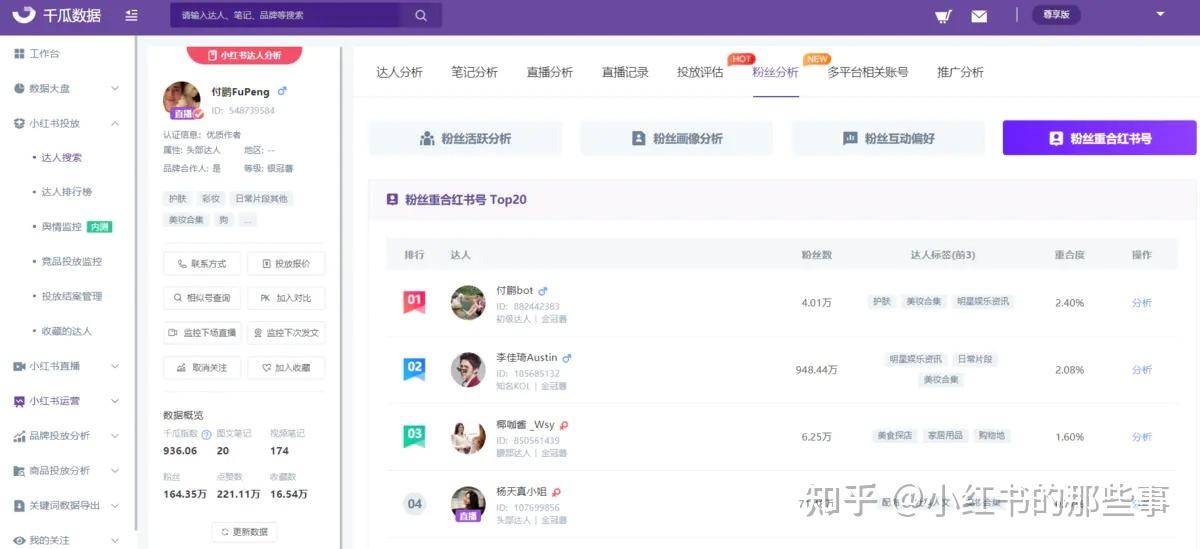Open 付鹏FuPeng profile avatar

[x=182, y=100]
